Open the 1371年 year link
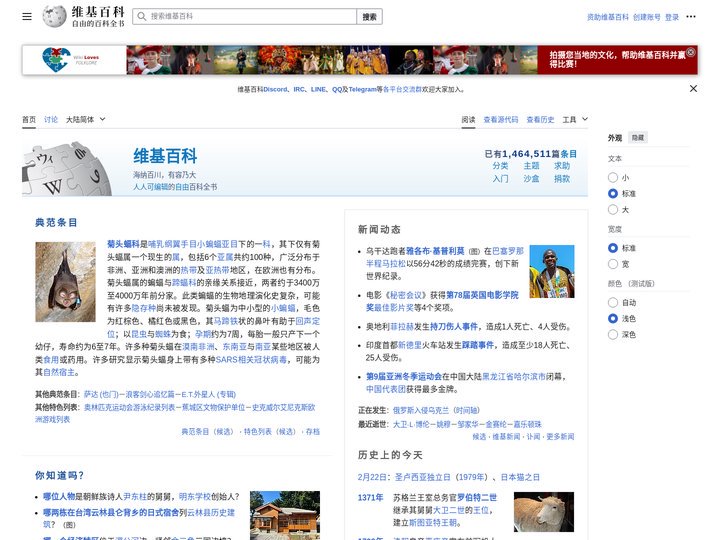Viewport: 720px width, 540px height. pos(370,497)
